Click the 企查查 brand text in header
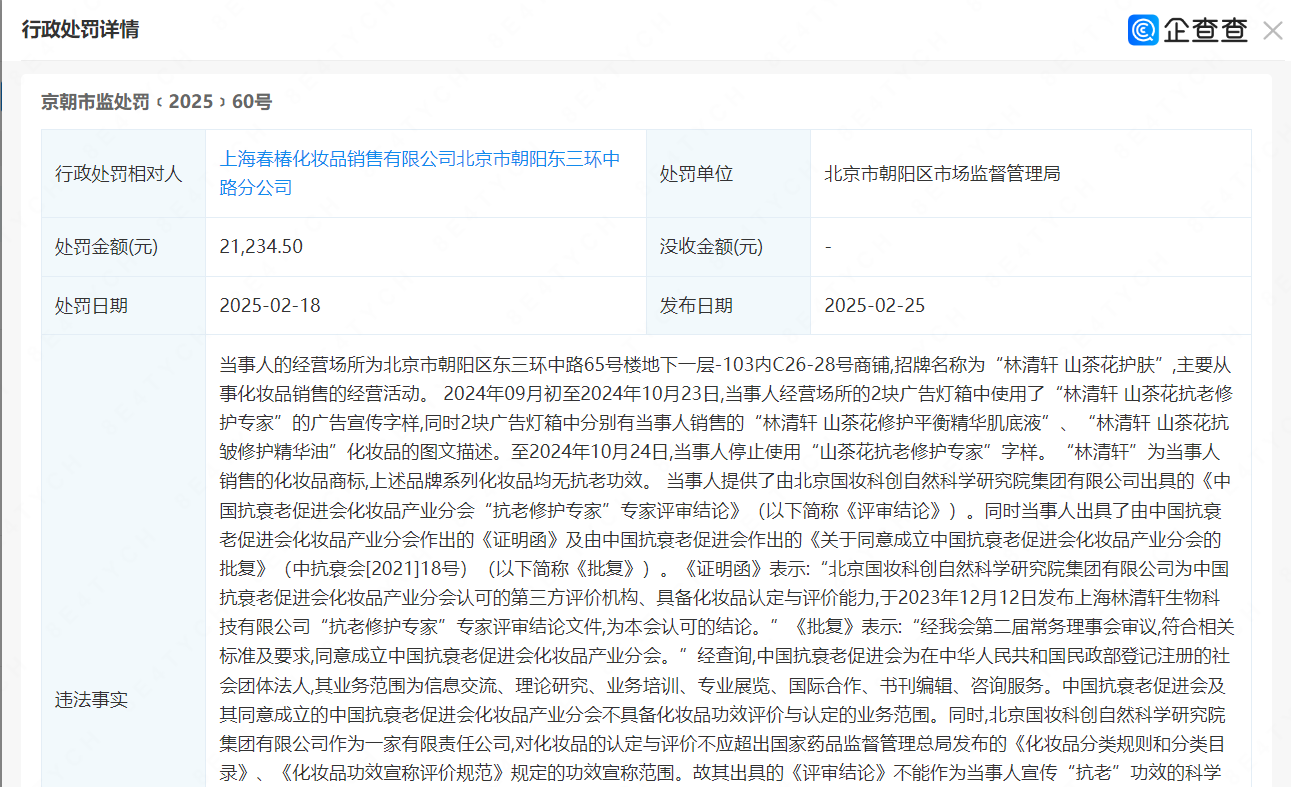This screenshot has height=787, width=1291. (1205, 30)
